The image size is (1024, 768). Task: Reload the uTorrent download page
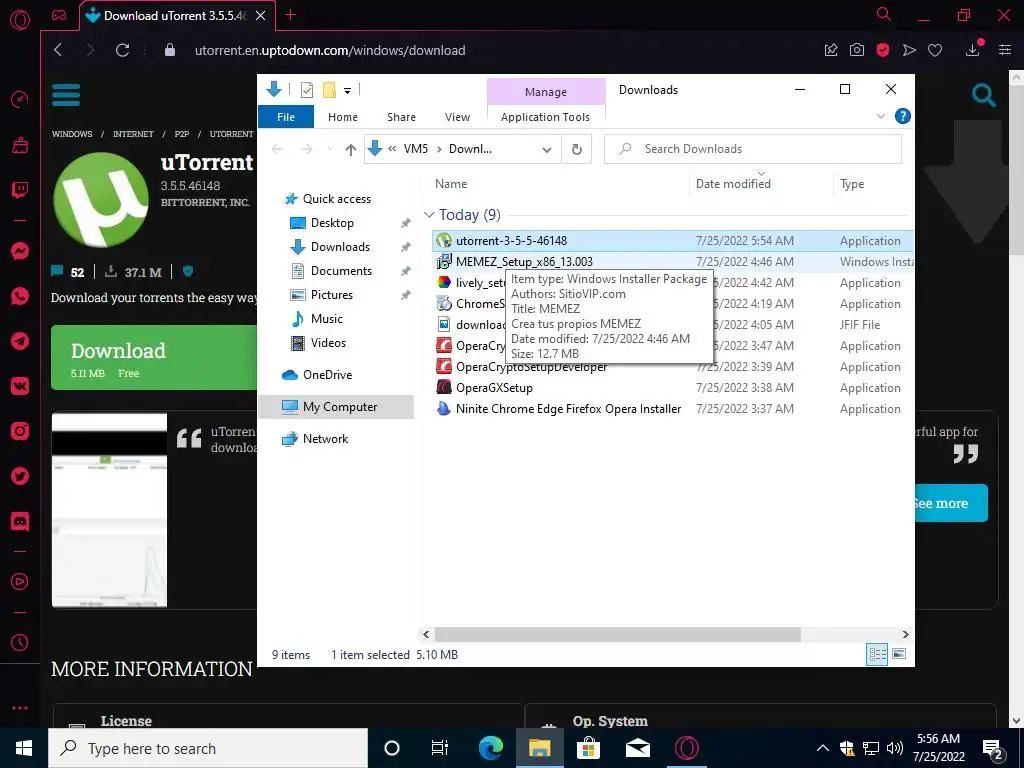[122, 50]
